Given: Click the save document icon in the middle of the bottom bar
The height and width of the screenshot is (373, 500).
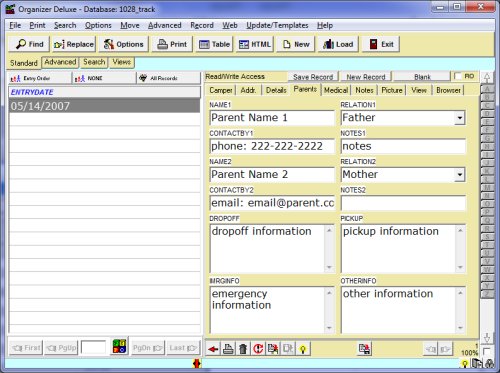Looking at the screenshot, I should click(x=365, y=349).
